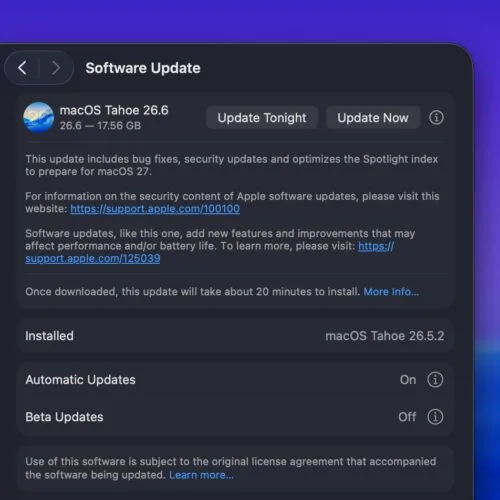Click the Beta Updates 'Off' value
The image size is (500, 500).
(x=407, y=417)
